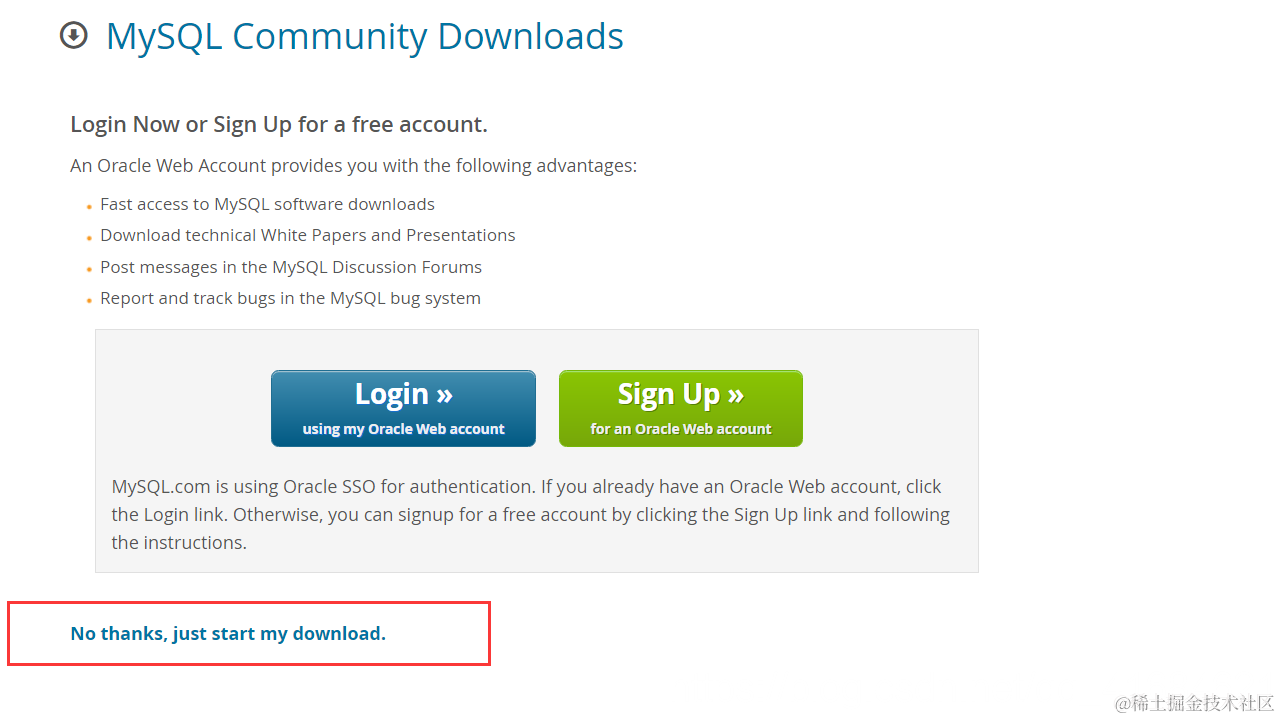Viewport: 1281px width, 720px height.
Task: Click the Oracle SSO authentication paragraph
Action: (x=531, y=514)
